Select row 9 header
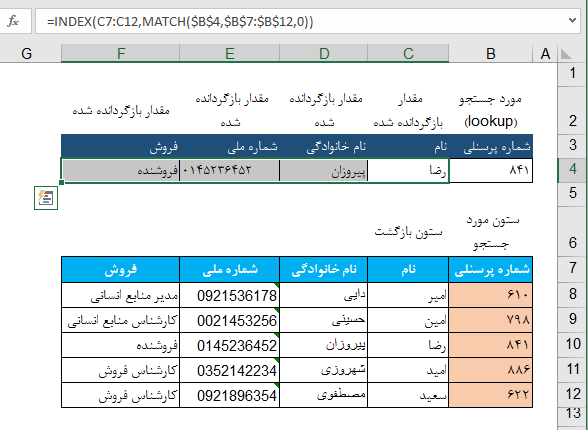The image size is (588, 430). point(573,319)
